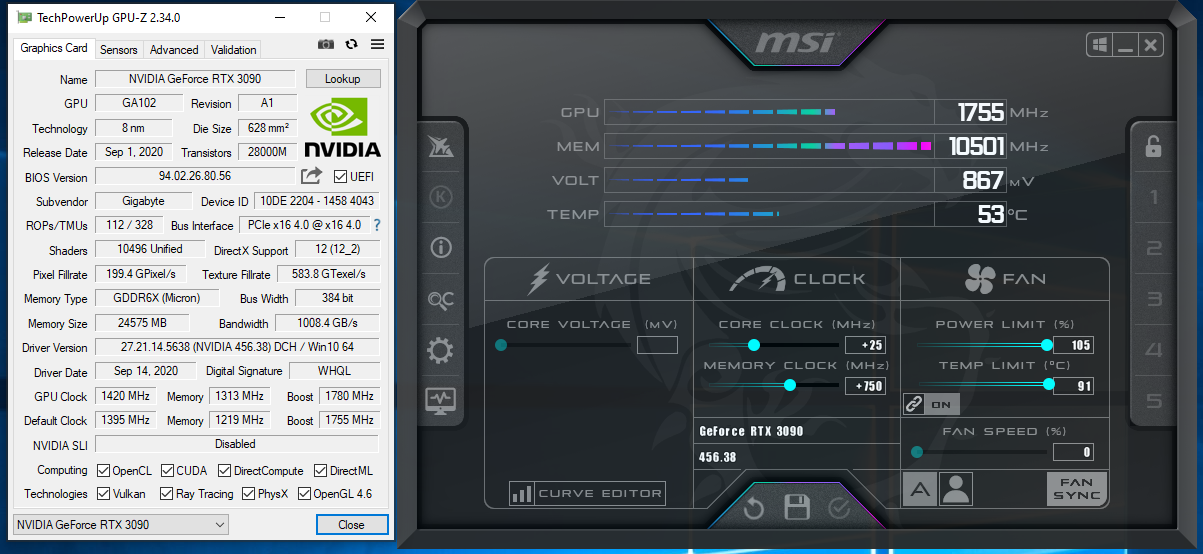Launch the OC Scanner icon
The width and height of the screenshot is (1203, 554).
click(x=441, y=299)
